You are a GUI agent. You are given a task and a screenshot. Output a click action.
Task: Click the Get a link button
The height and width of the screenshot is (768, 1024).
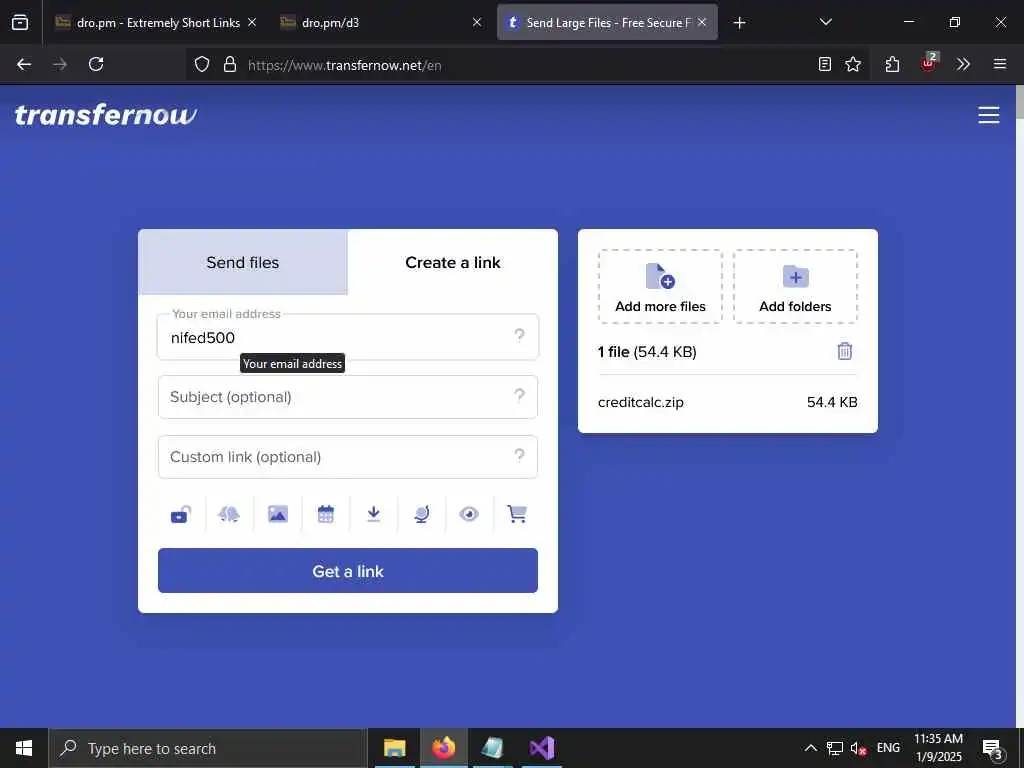[x=347, y=571]
